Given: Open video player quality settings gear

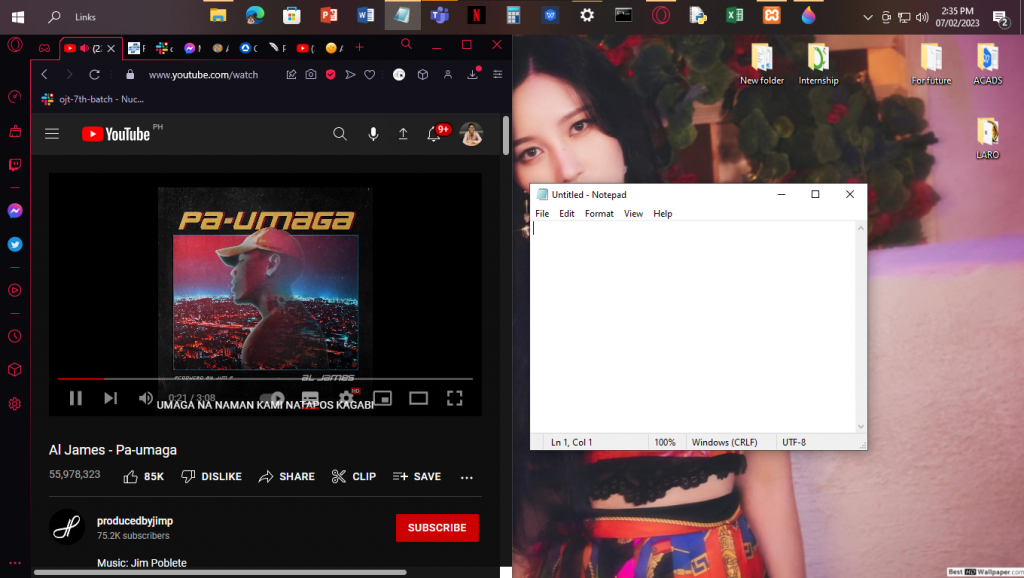Looking at the screenshot, I should [346, 398].
